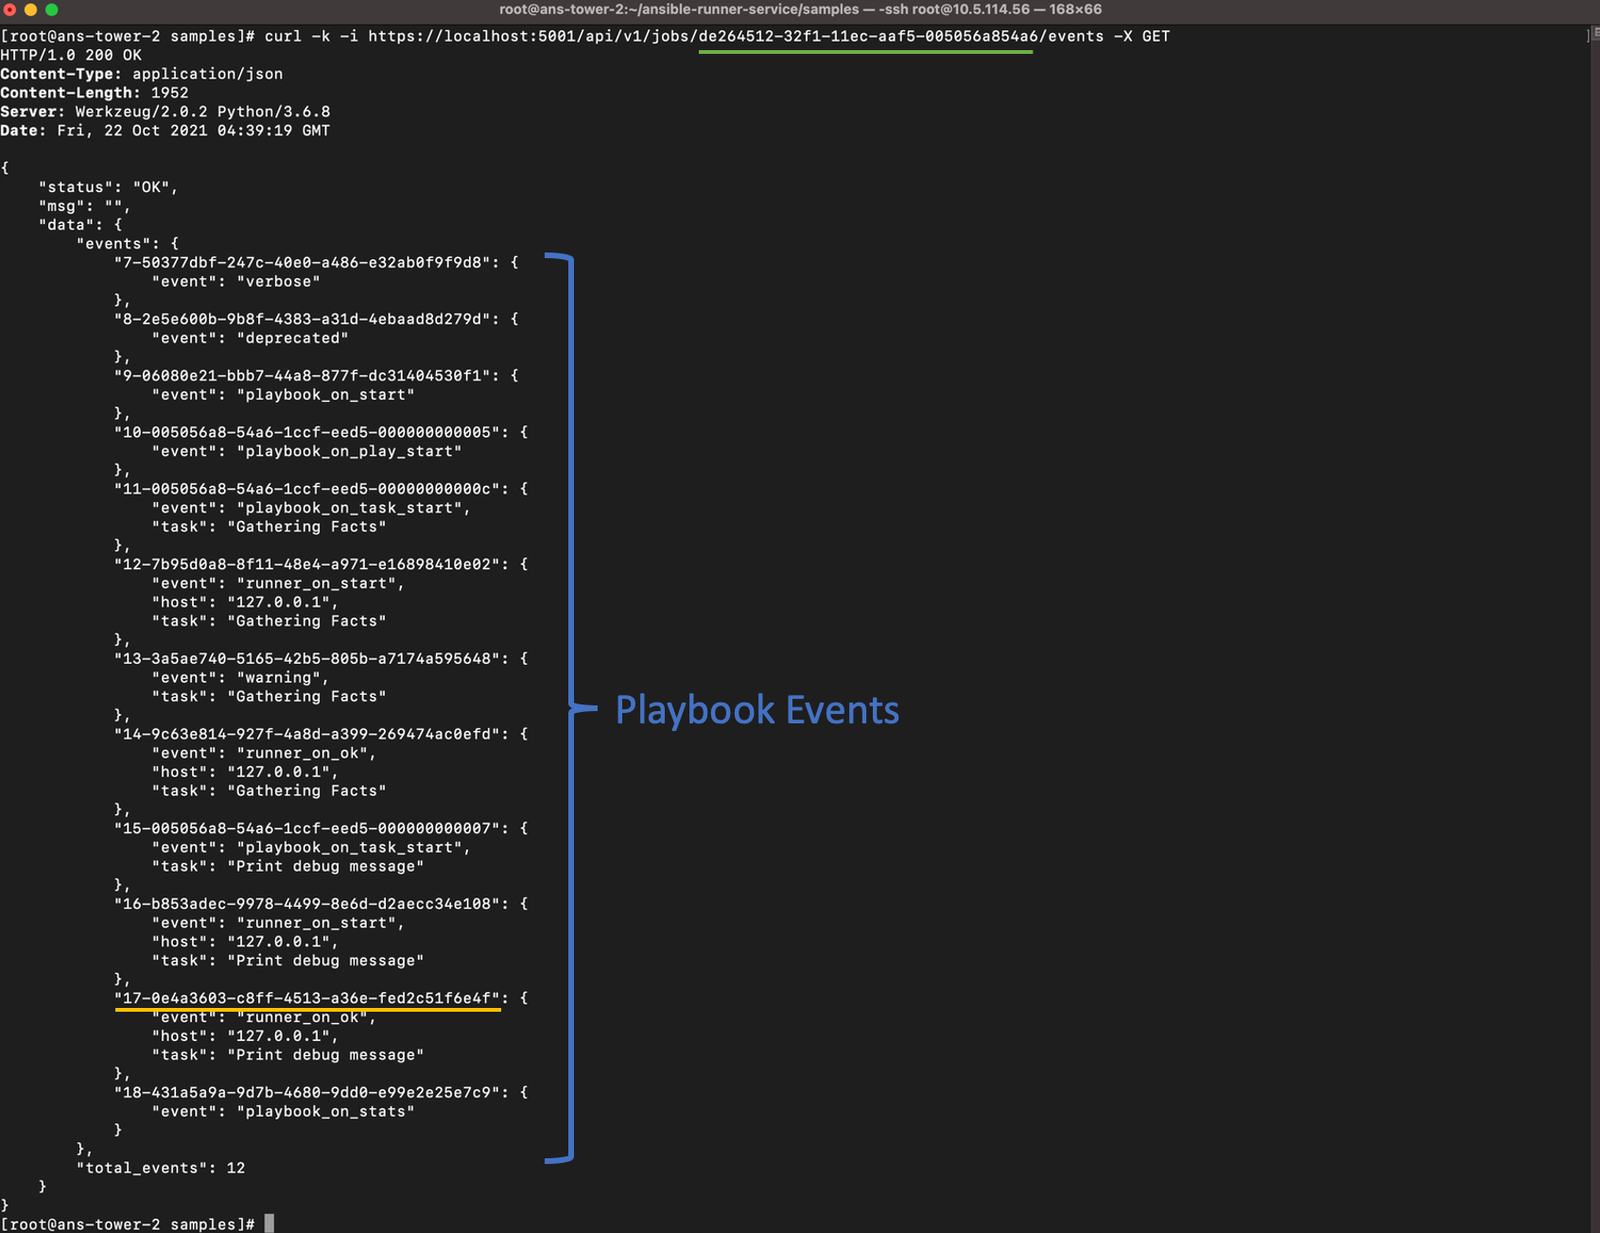Viewport: 1600px width, 1233px height.
Task: Click the "warning" event value
Action: pyautogui.click(x=278, y=677)
